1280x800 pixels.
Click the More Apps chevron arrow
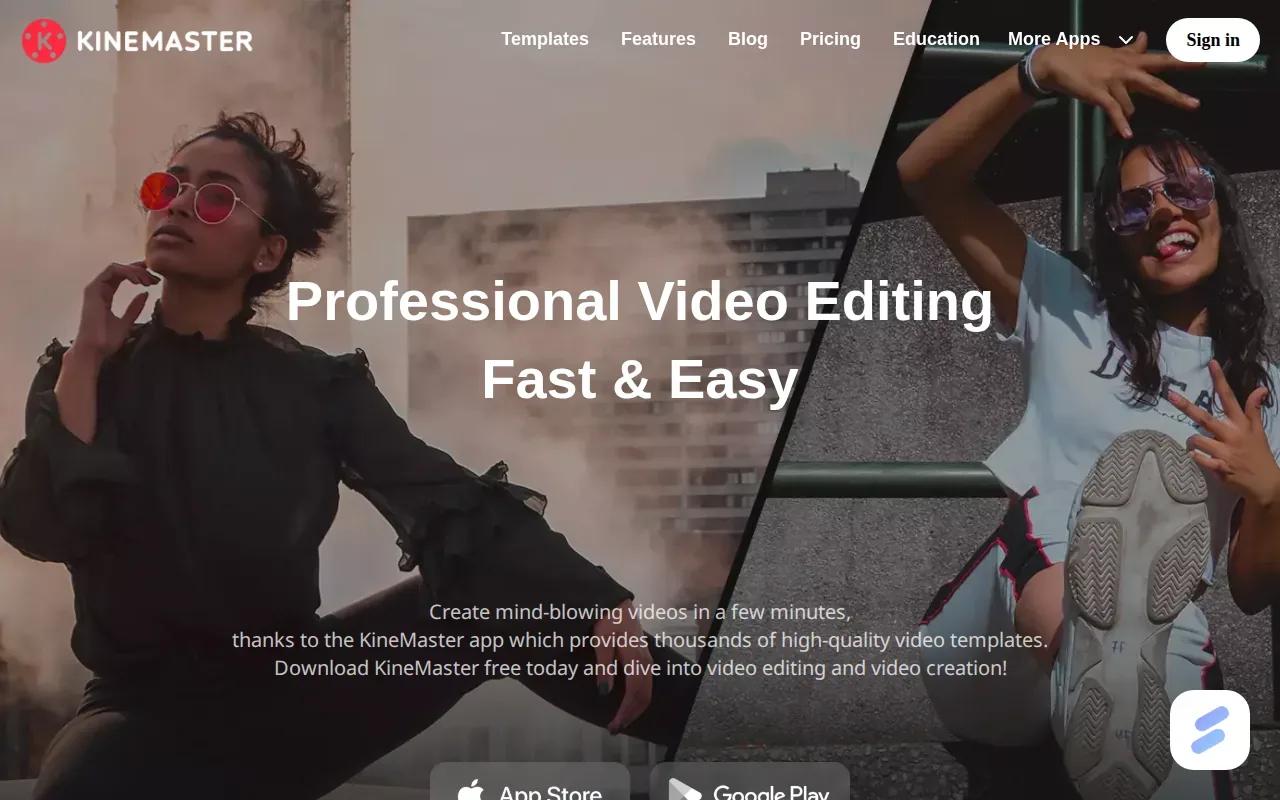(x=1126, y=40)
